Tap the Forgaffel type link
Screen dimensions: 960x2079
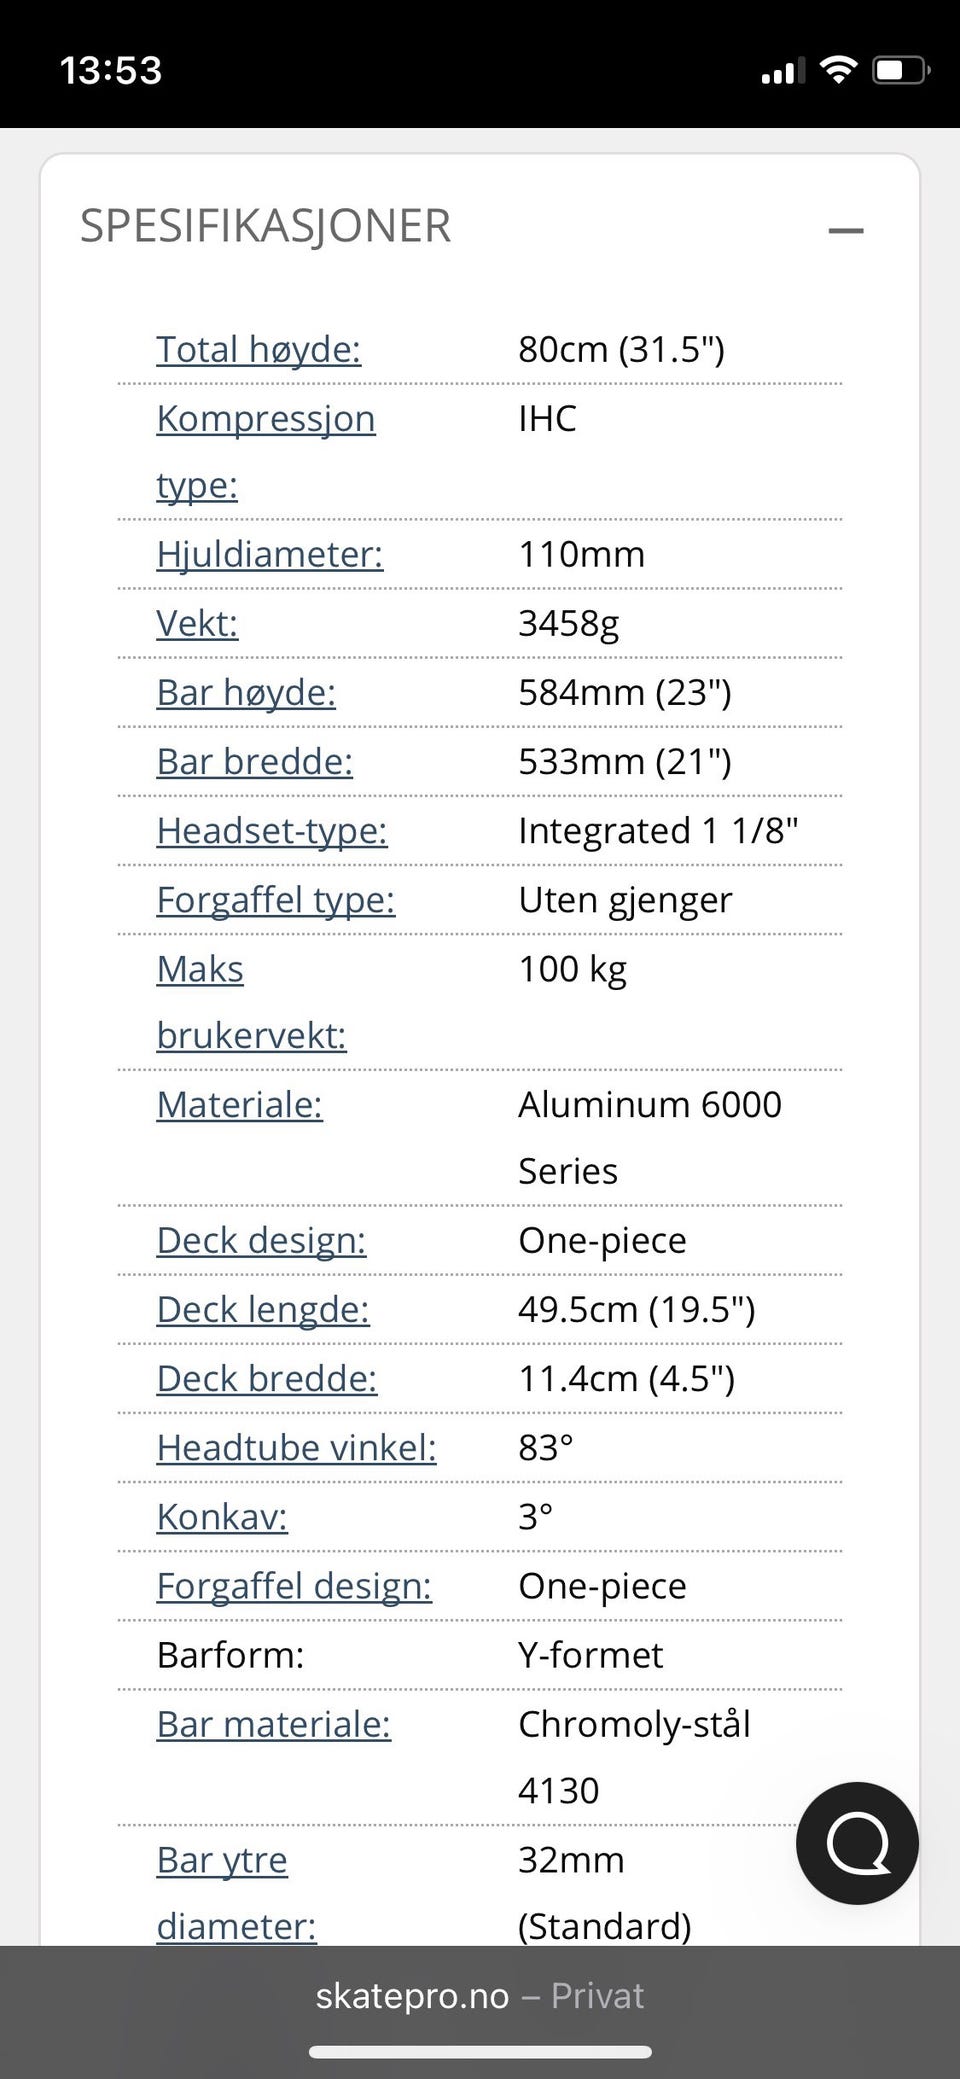[276, 899]
